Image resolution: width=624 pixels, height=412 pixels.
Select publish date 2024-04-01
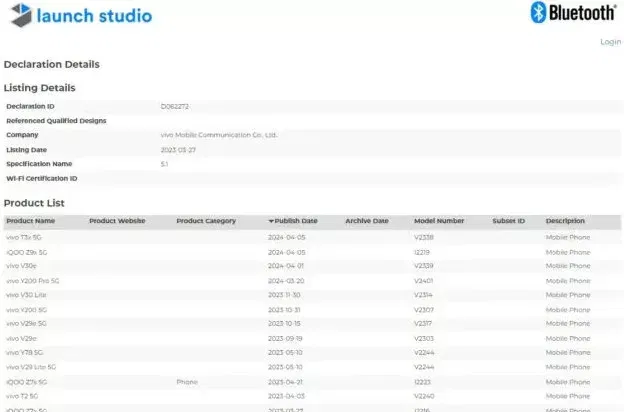pyautogui.click(x=286, y=266)
